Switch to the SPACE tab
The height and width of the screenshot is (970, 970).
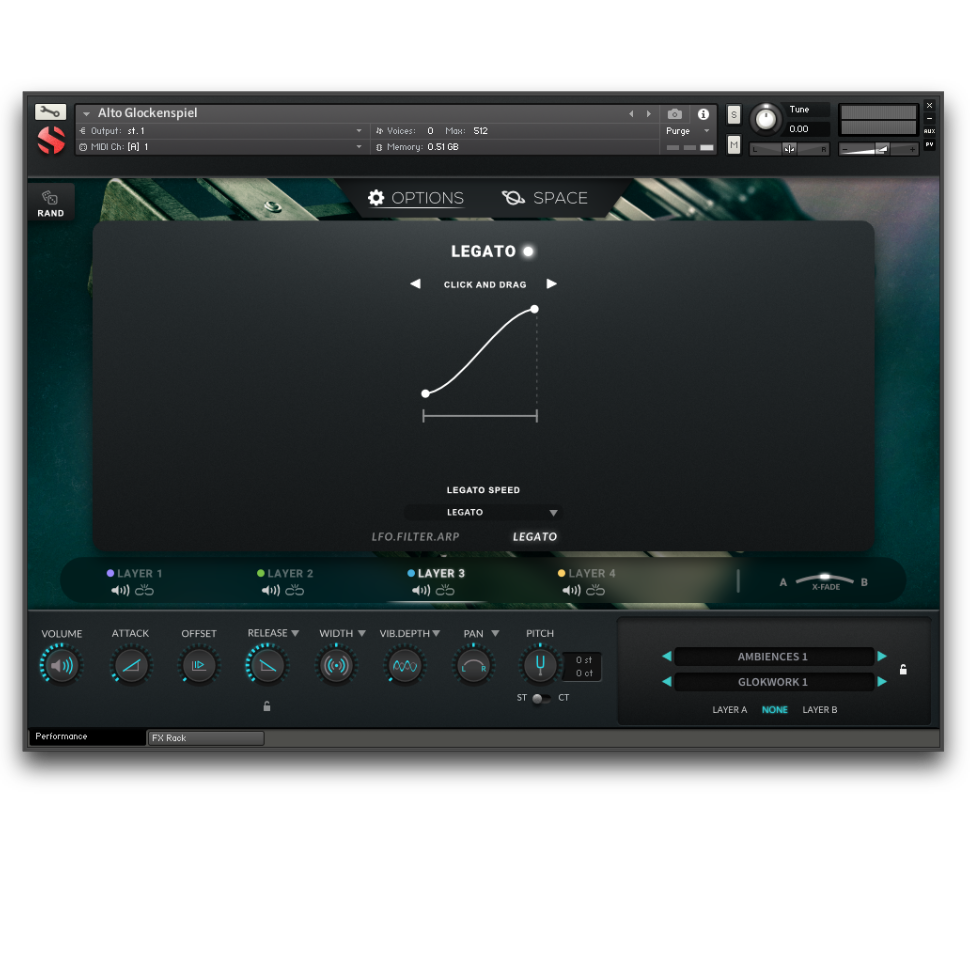[545, 198]
